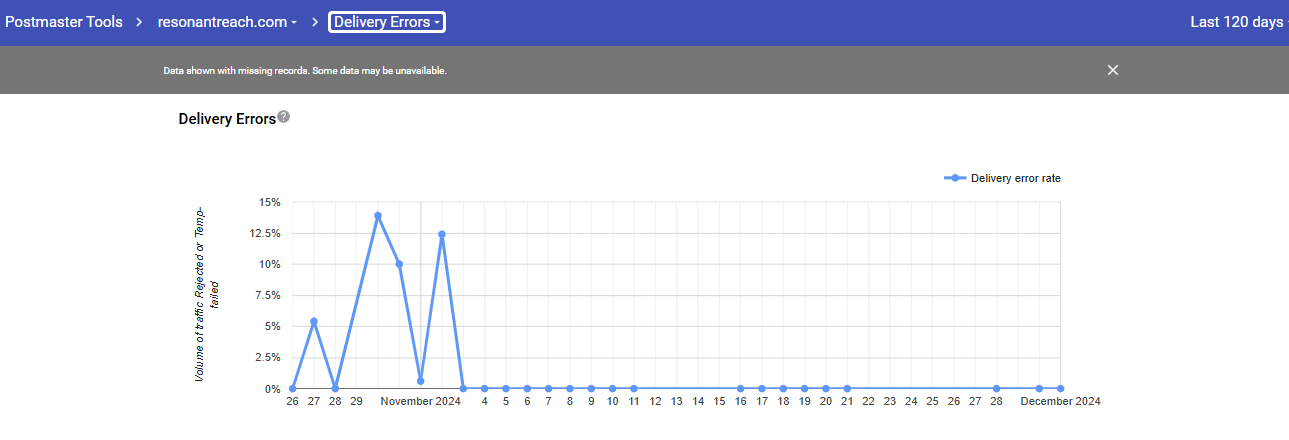Click the data point for November 21

click(x=847, y=388)
